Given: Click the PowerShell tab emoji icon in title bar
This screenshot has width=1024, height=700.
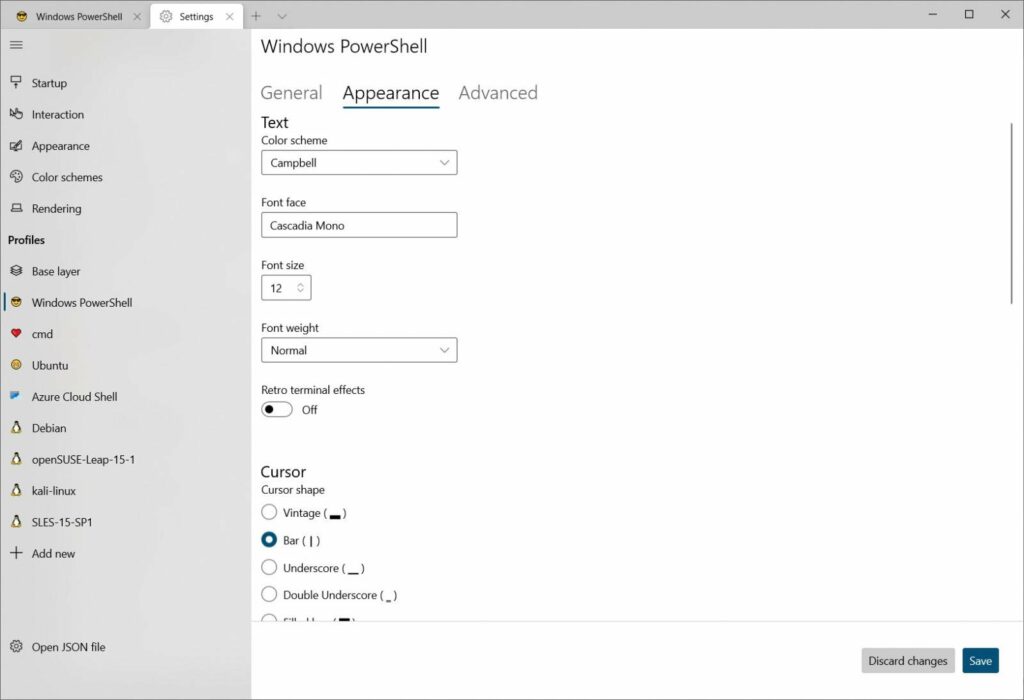Looking at the screenshot, I should coord(22,16).
